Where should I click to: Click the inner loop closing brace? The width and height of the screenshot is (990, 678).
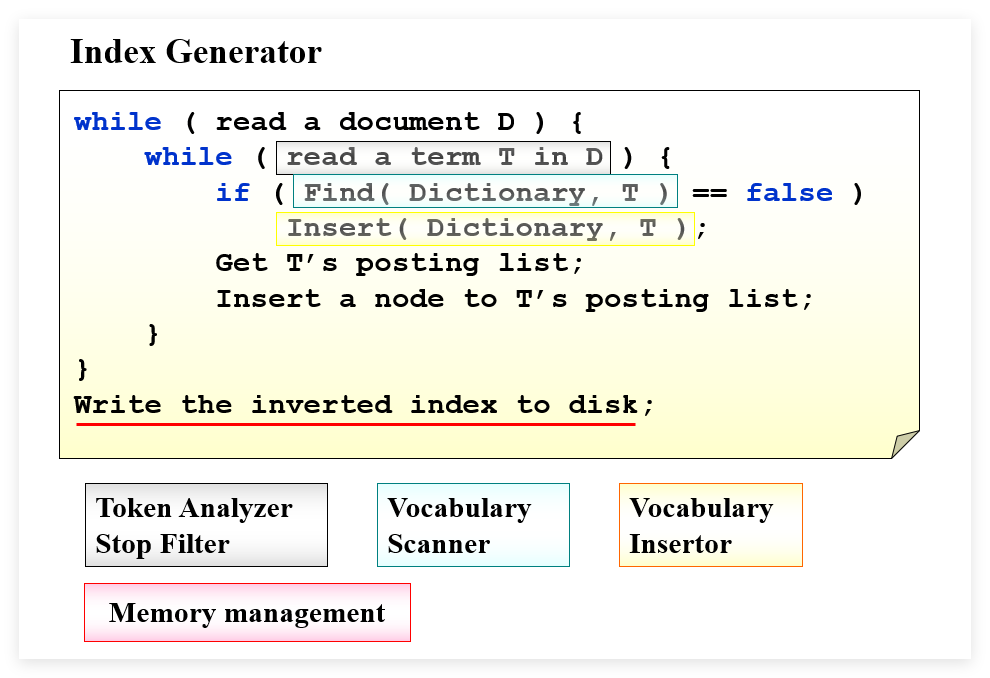pos(153,334)
